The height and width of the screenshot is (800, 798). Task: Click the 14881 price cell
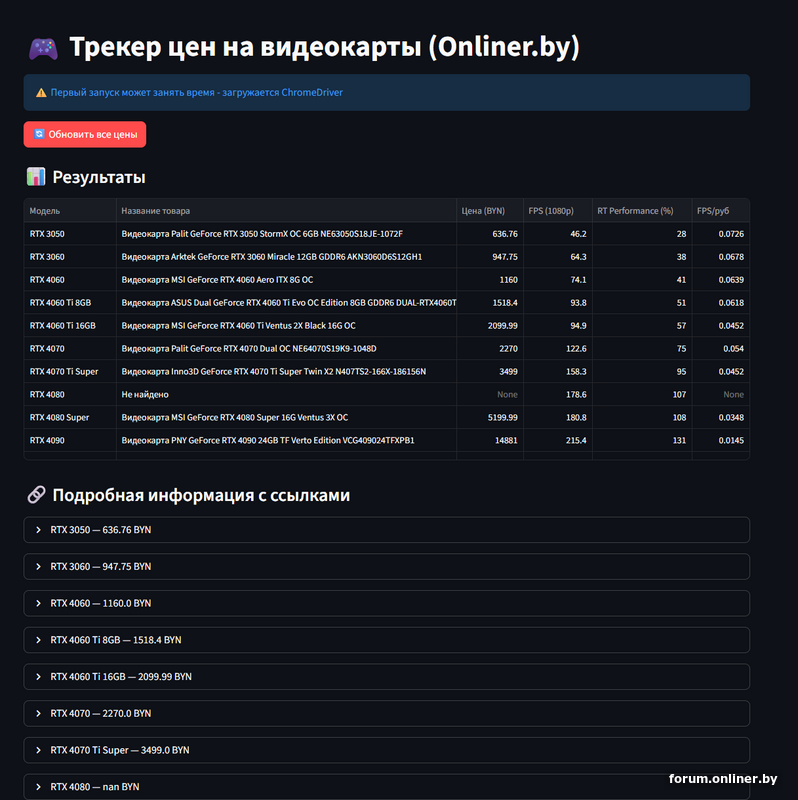point(490,440)
